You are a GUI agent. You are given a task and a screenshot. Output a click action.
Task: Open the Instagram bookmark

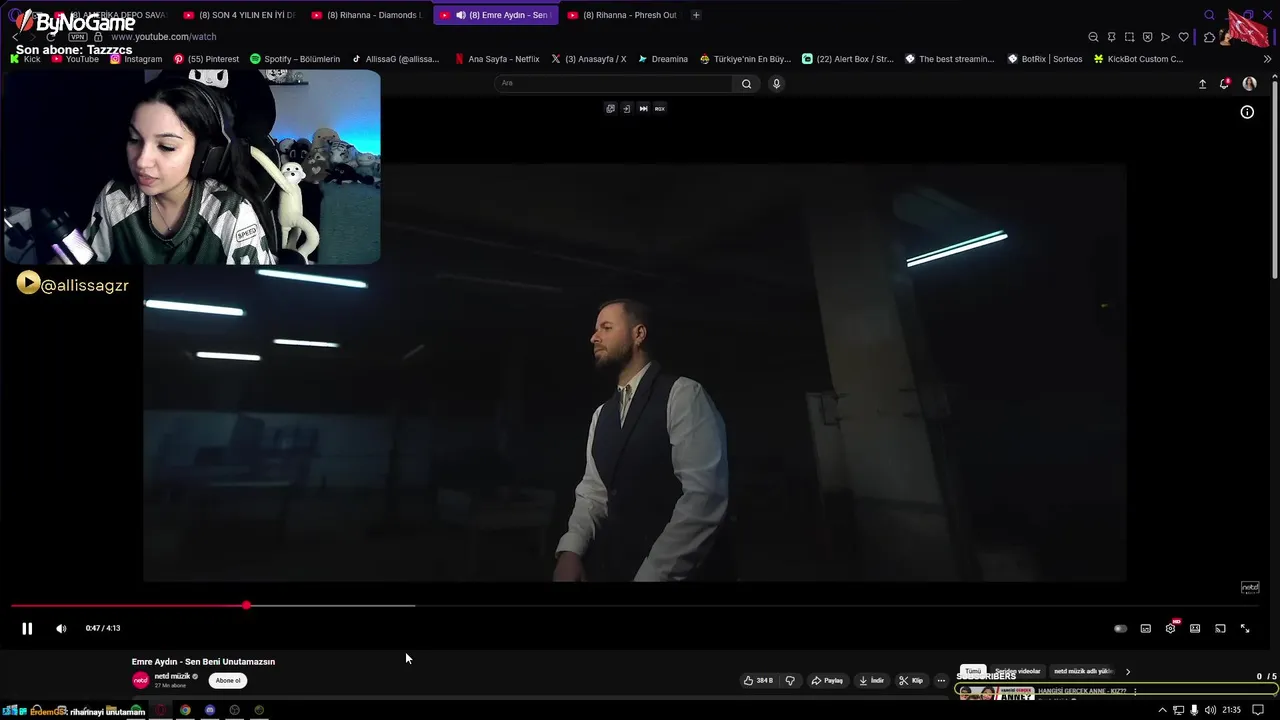click(x=136, y=59)
